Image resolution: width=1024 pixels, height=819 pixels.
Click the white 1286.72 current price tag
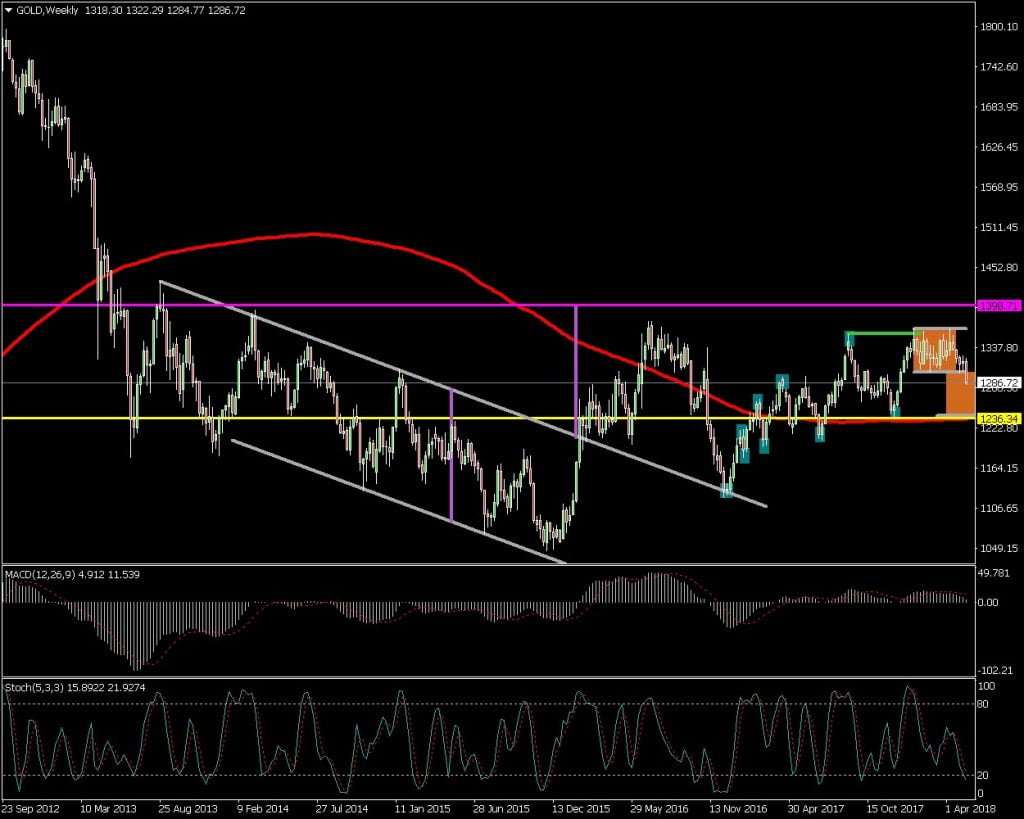(x=996, y=382)
